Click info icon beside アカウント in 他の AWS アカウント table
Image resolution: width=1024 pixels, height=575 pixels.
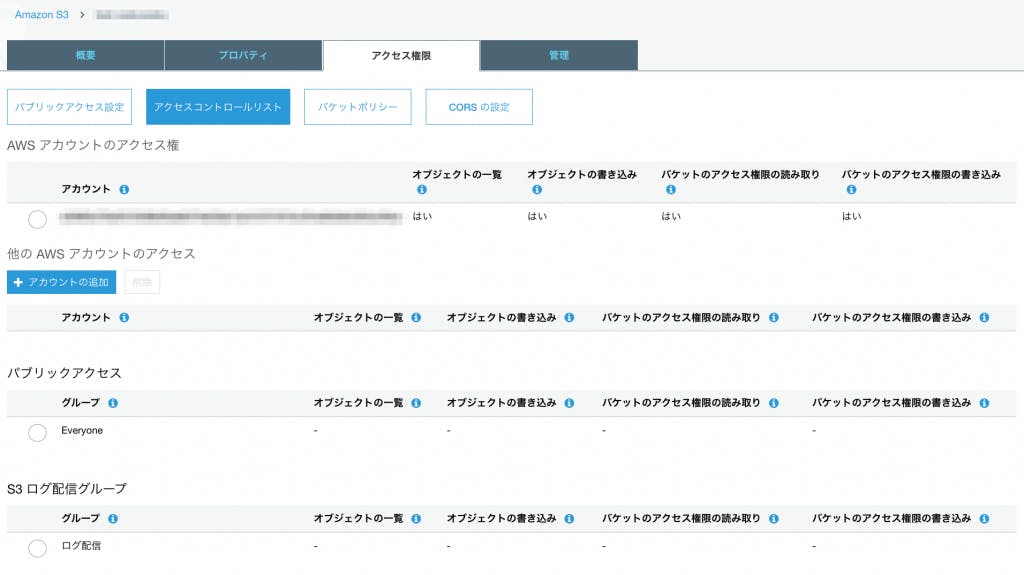124,317
